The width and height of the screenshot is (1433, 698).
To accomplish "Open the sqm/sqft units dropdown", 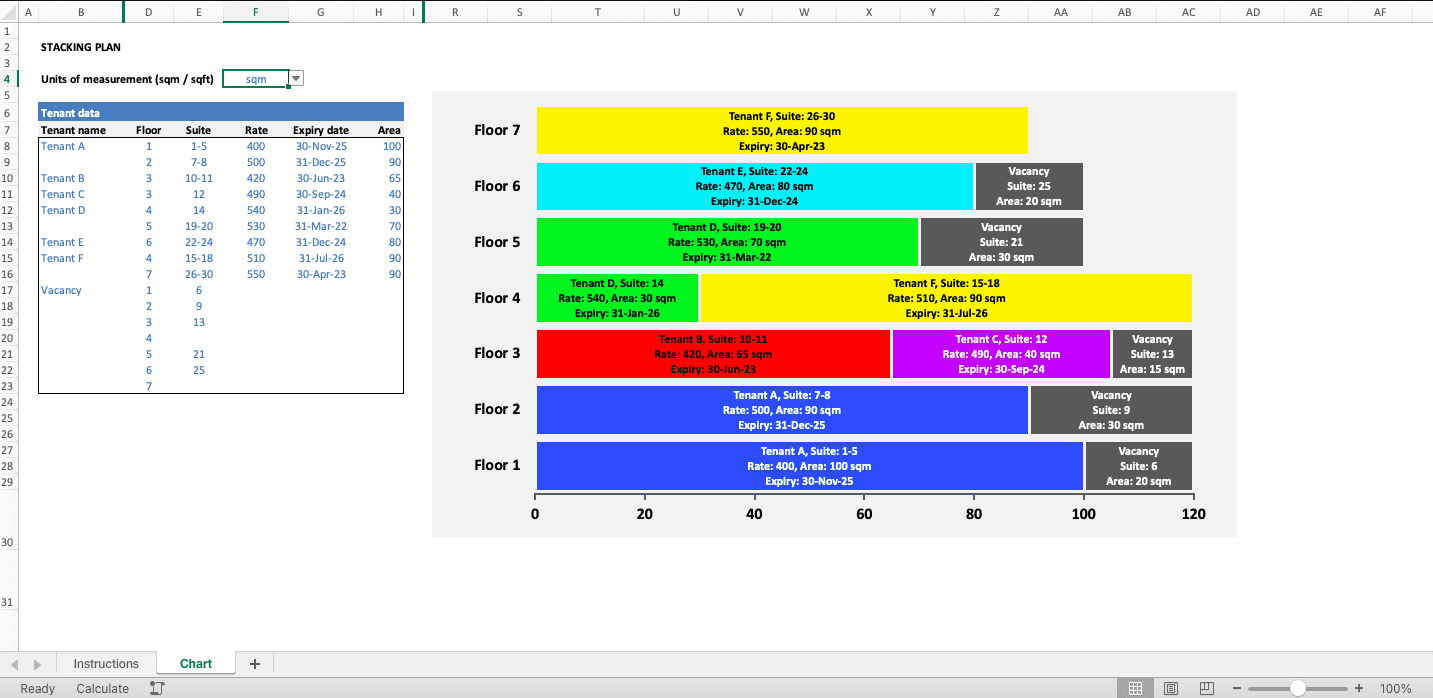I will [x=295, y=77].
